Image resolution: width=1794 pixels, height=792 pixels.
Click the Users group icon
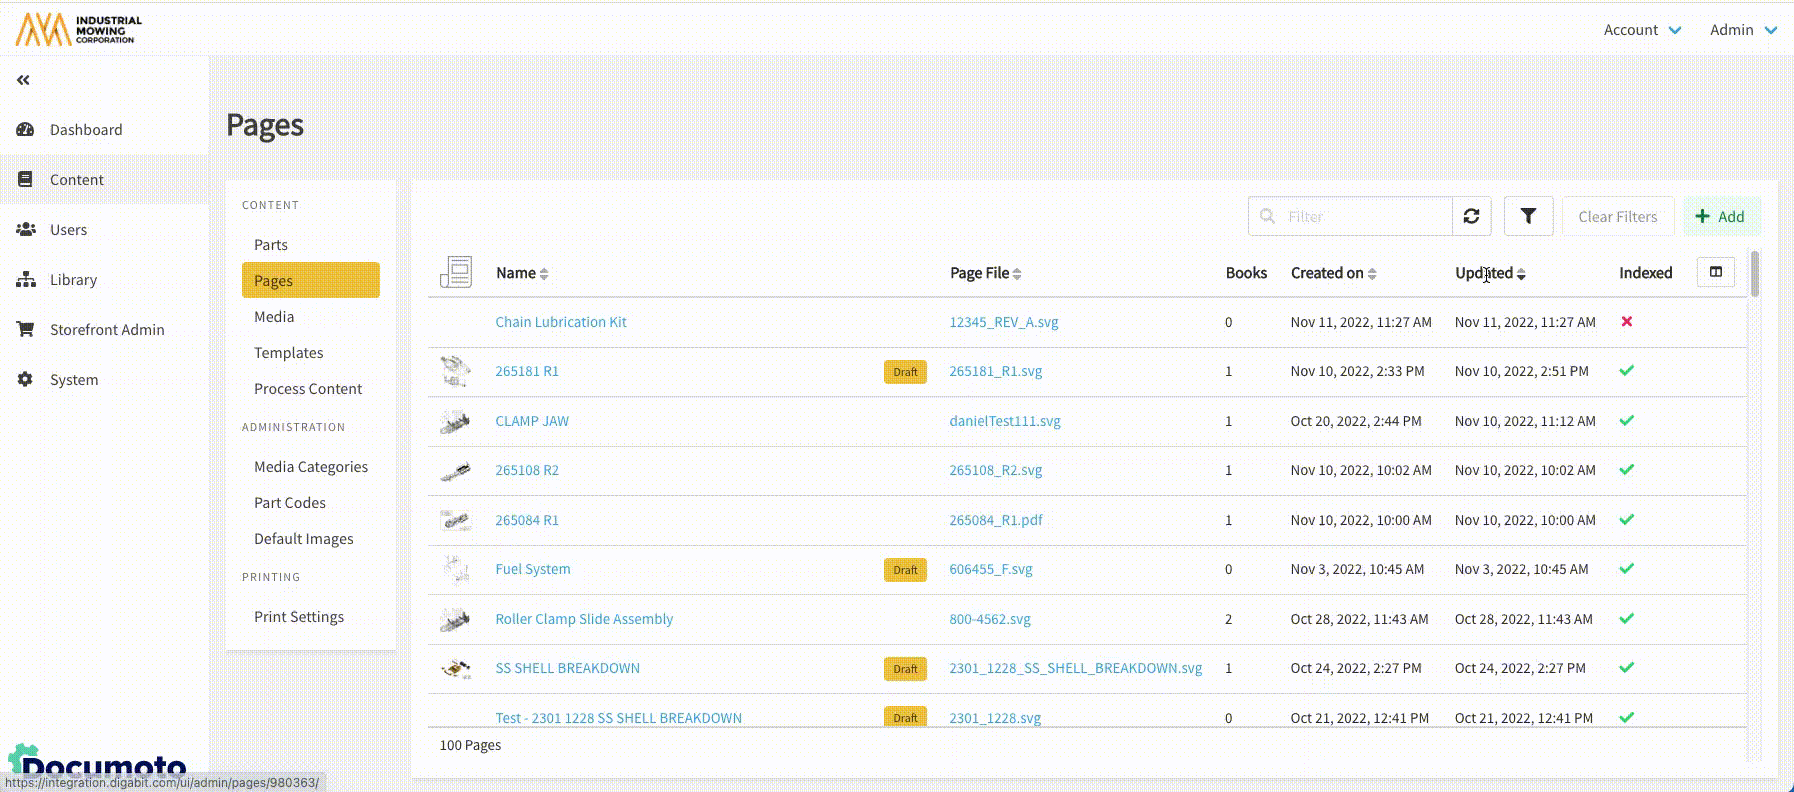[x=26, y=230]
